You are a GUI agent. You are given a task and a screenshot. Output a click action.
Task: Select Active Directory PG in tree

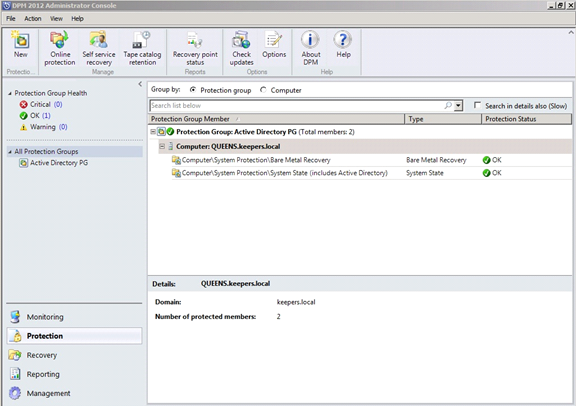coord(59,163)
